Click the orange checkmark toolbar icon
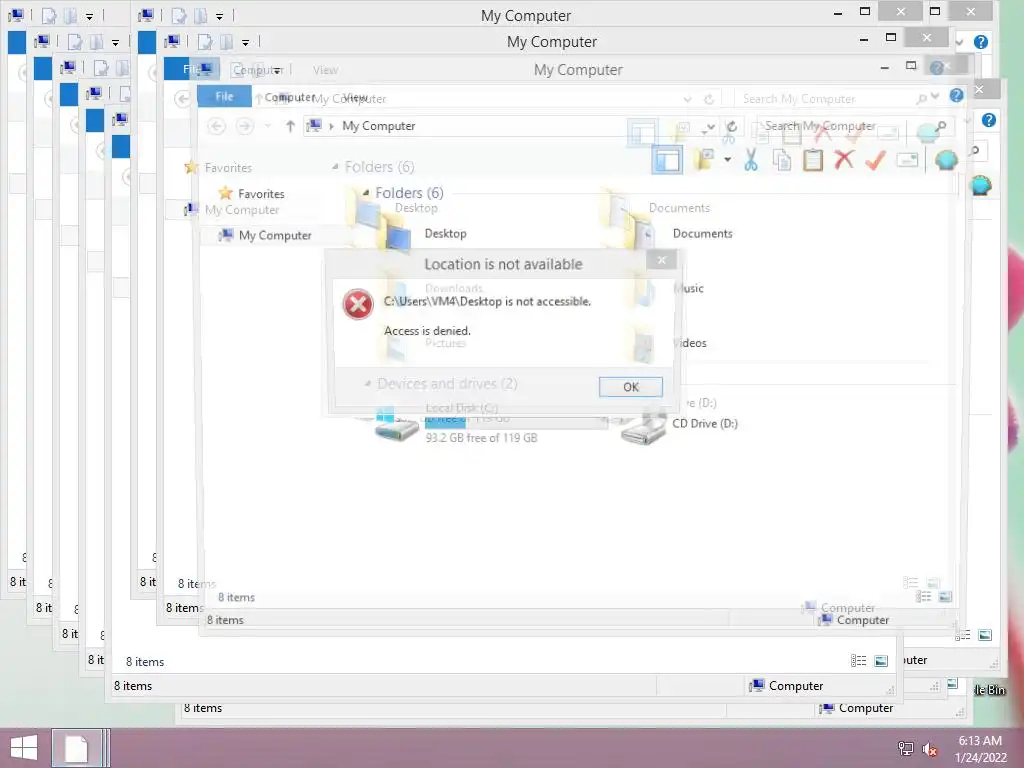 [875, 159]
